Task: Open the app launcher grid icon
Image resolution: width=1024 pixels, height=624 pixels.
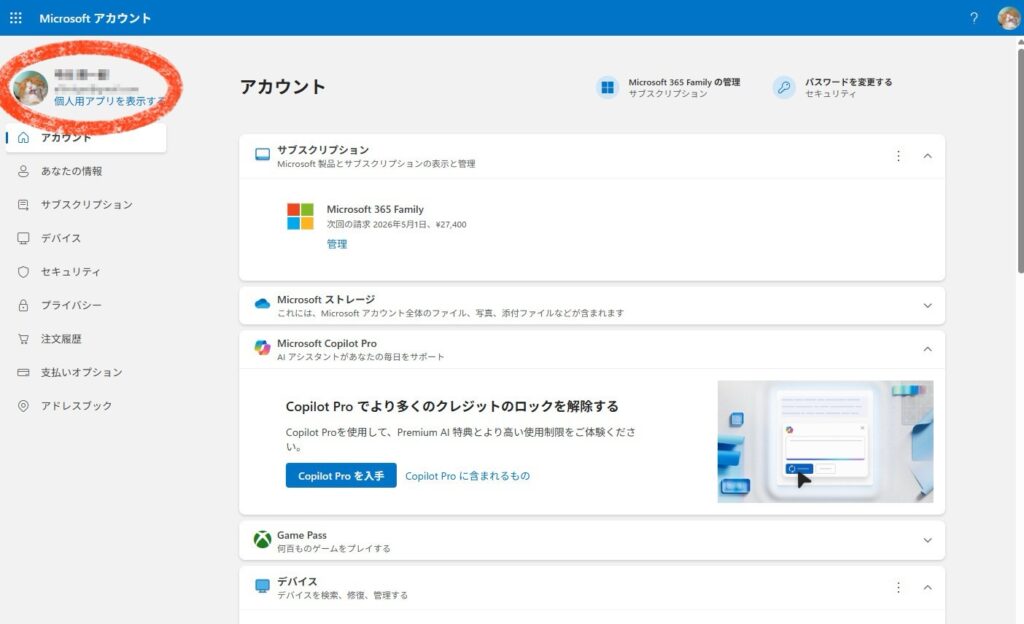Action: coord(15,18)
